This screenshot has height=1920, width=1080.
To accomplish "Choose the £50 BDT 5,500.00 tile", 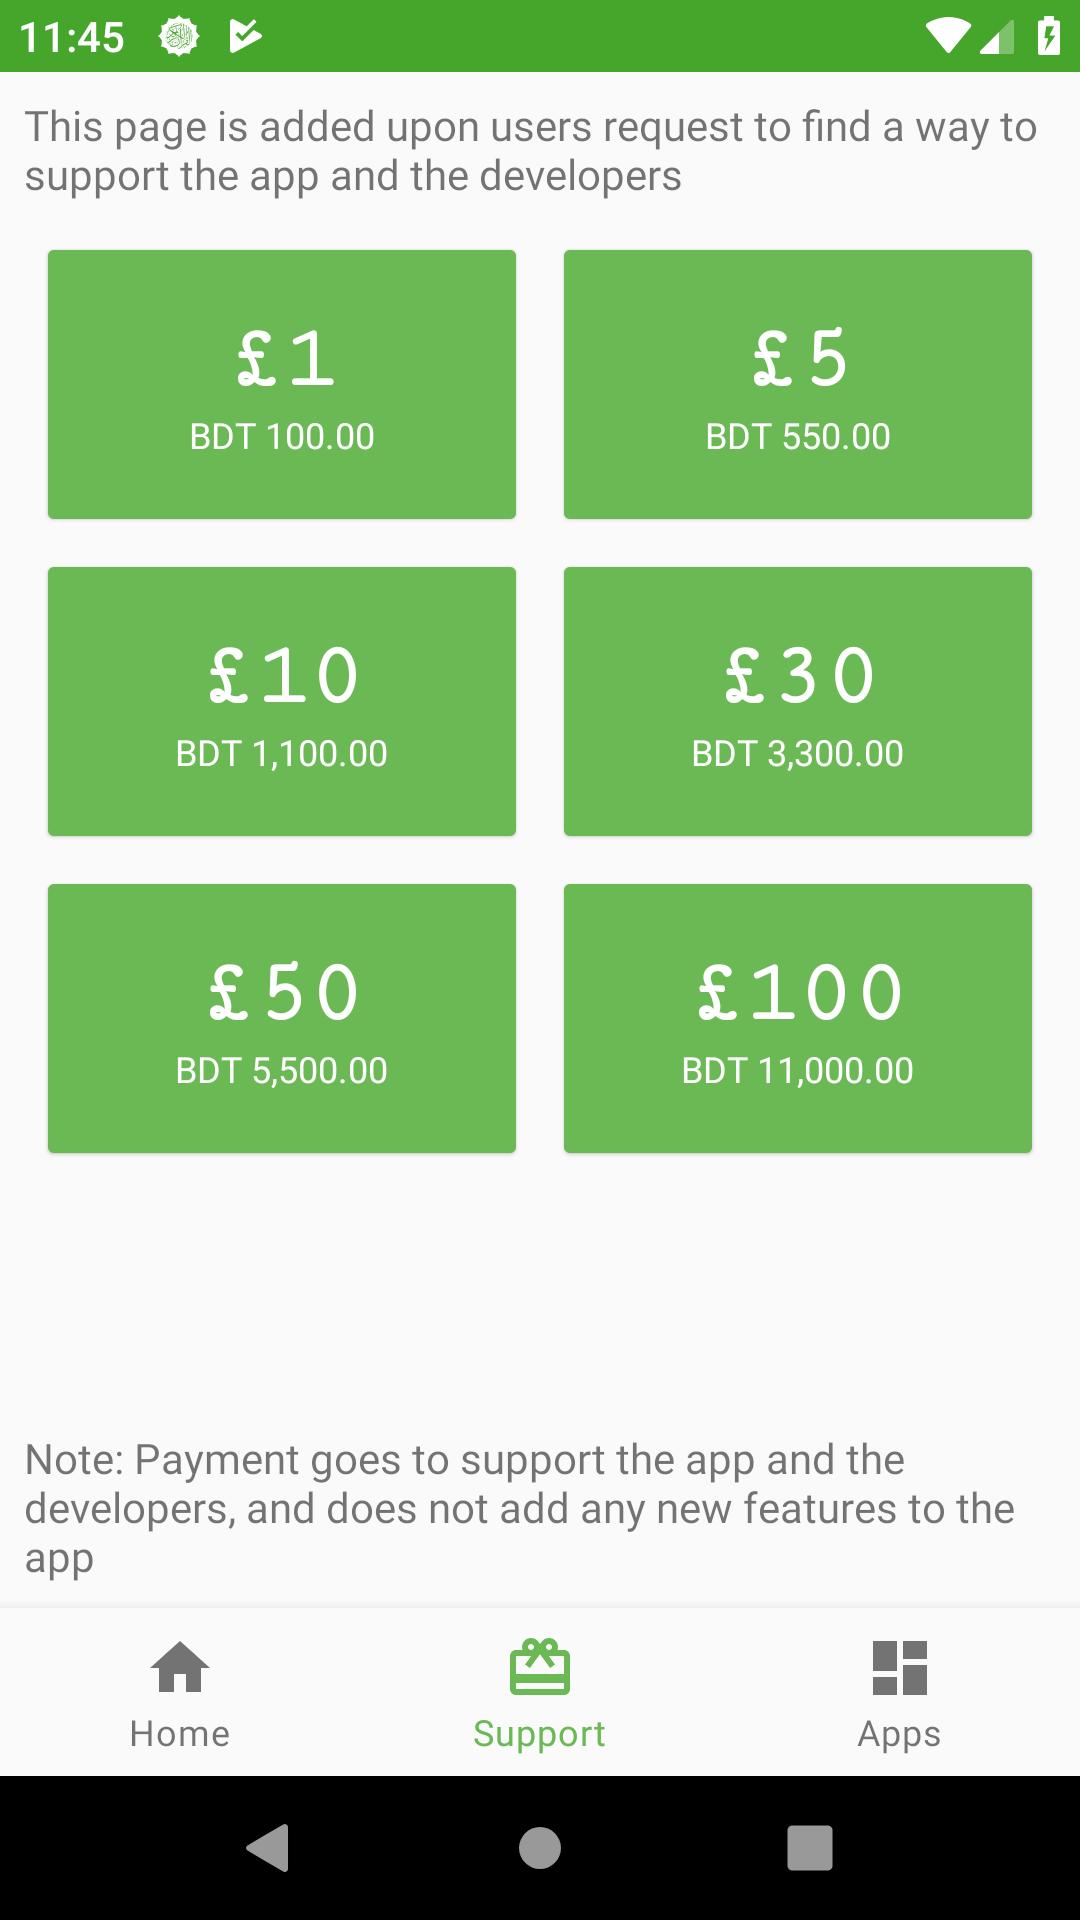I will click(282, 1018).
